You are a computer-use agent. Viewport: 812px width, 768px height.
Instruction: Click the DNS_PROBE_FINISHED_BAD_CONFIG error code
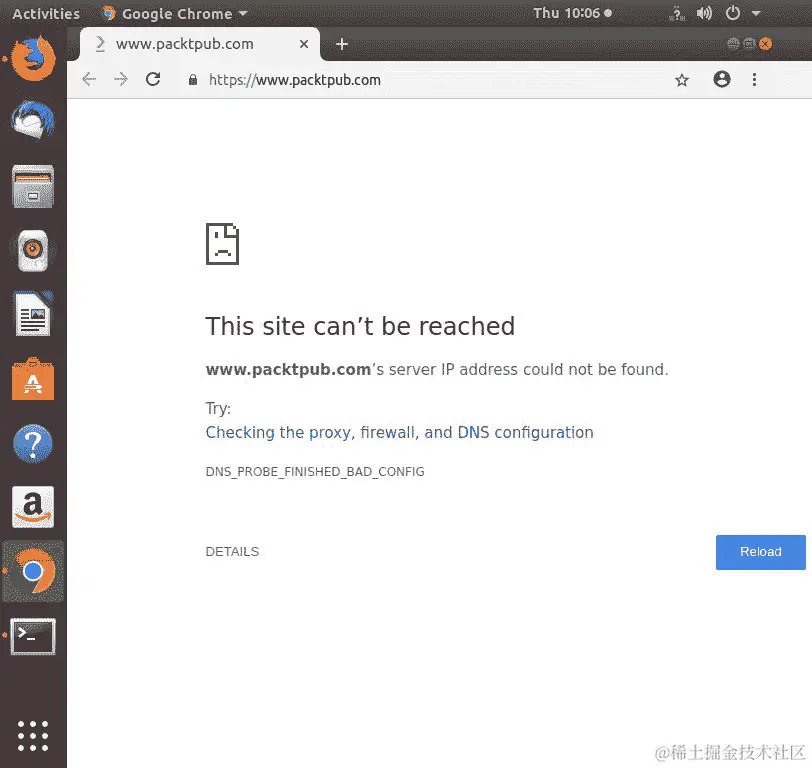[x=315, y=472]
